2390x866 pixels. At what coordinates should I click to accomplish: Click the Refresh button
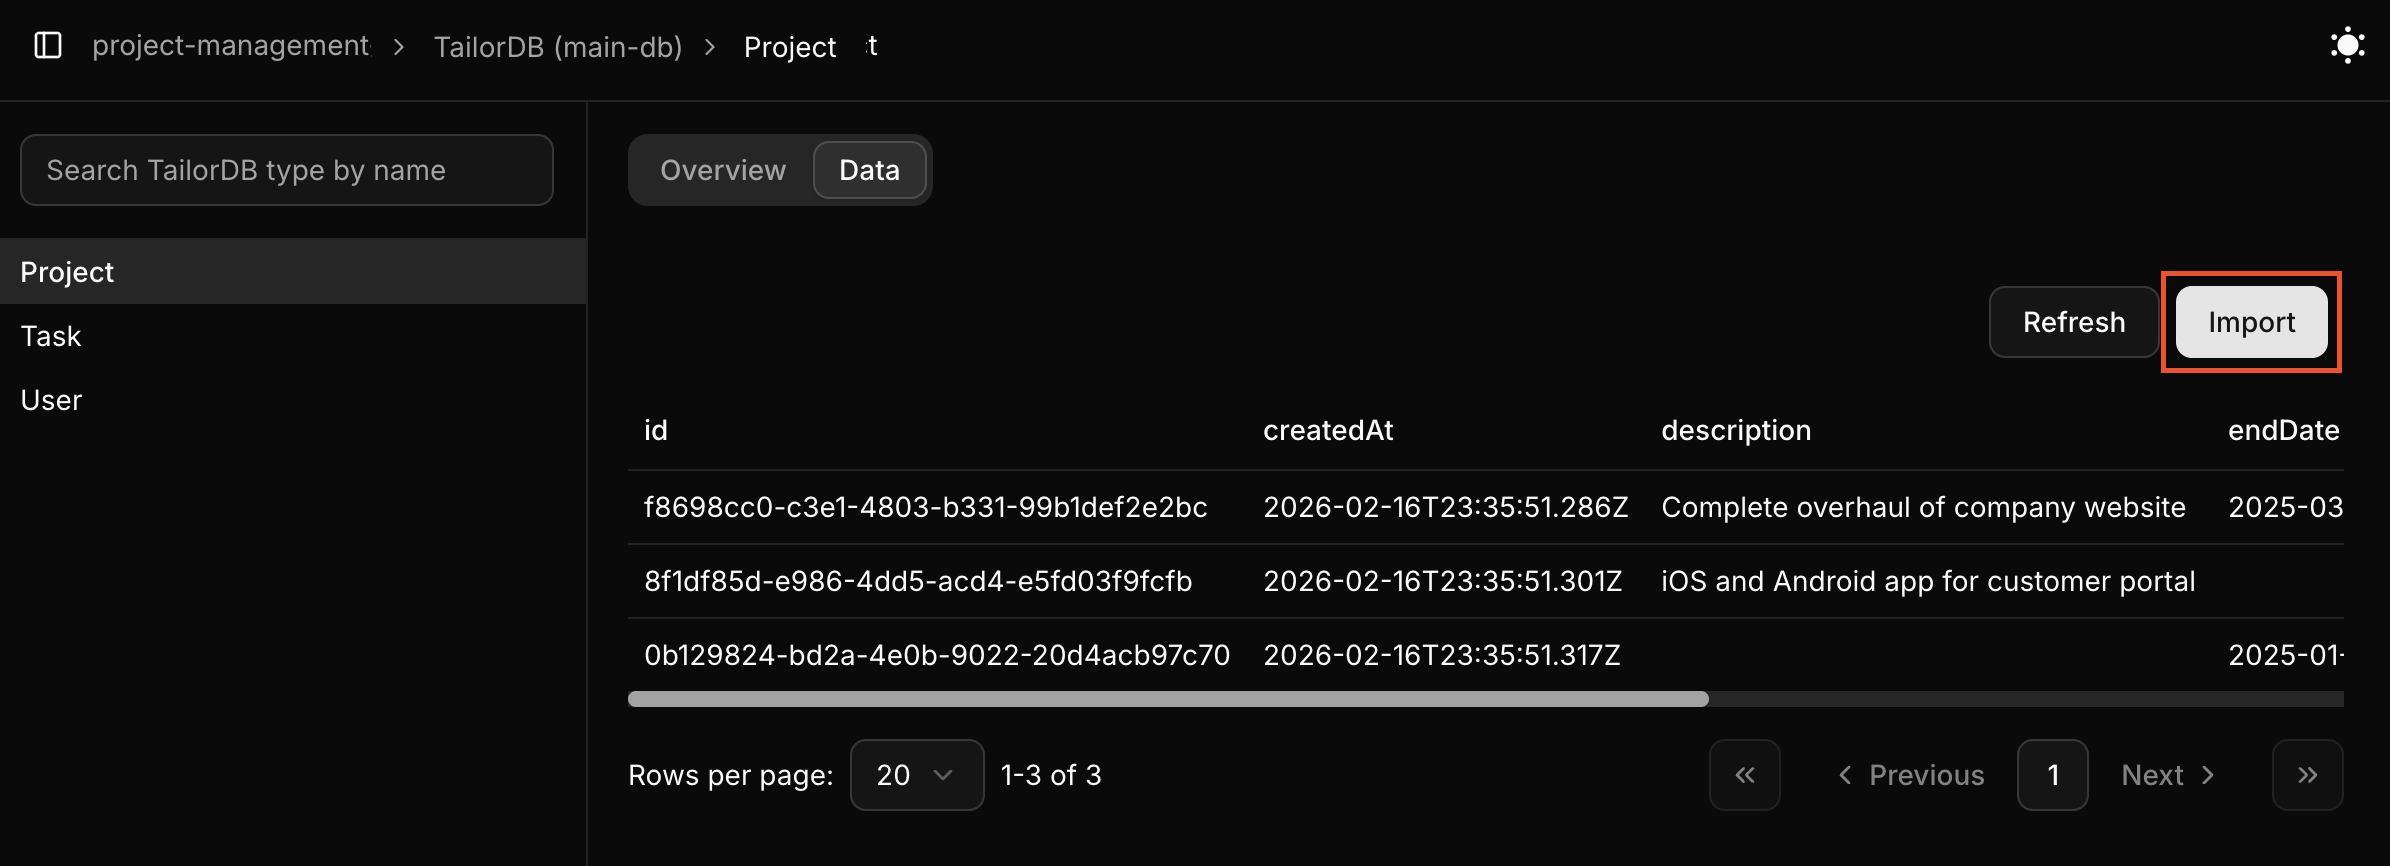pos(2073,322)
